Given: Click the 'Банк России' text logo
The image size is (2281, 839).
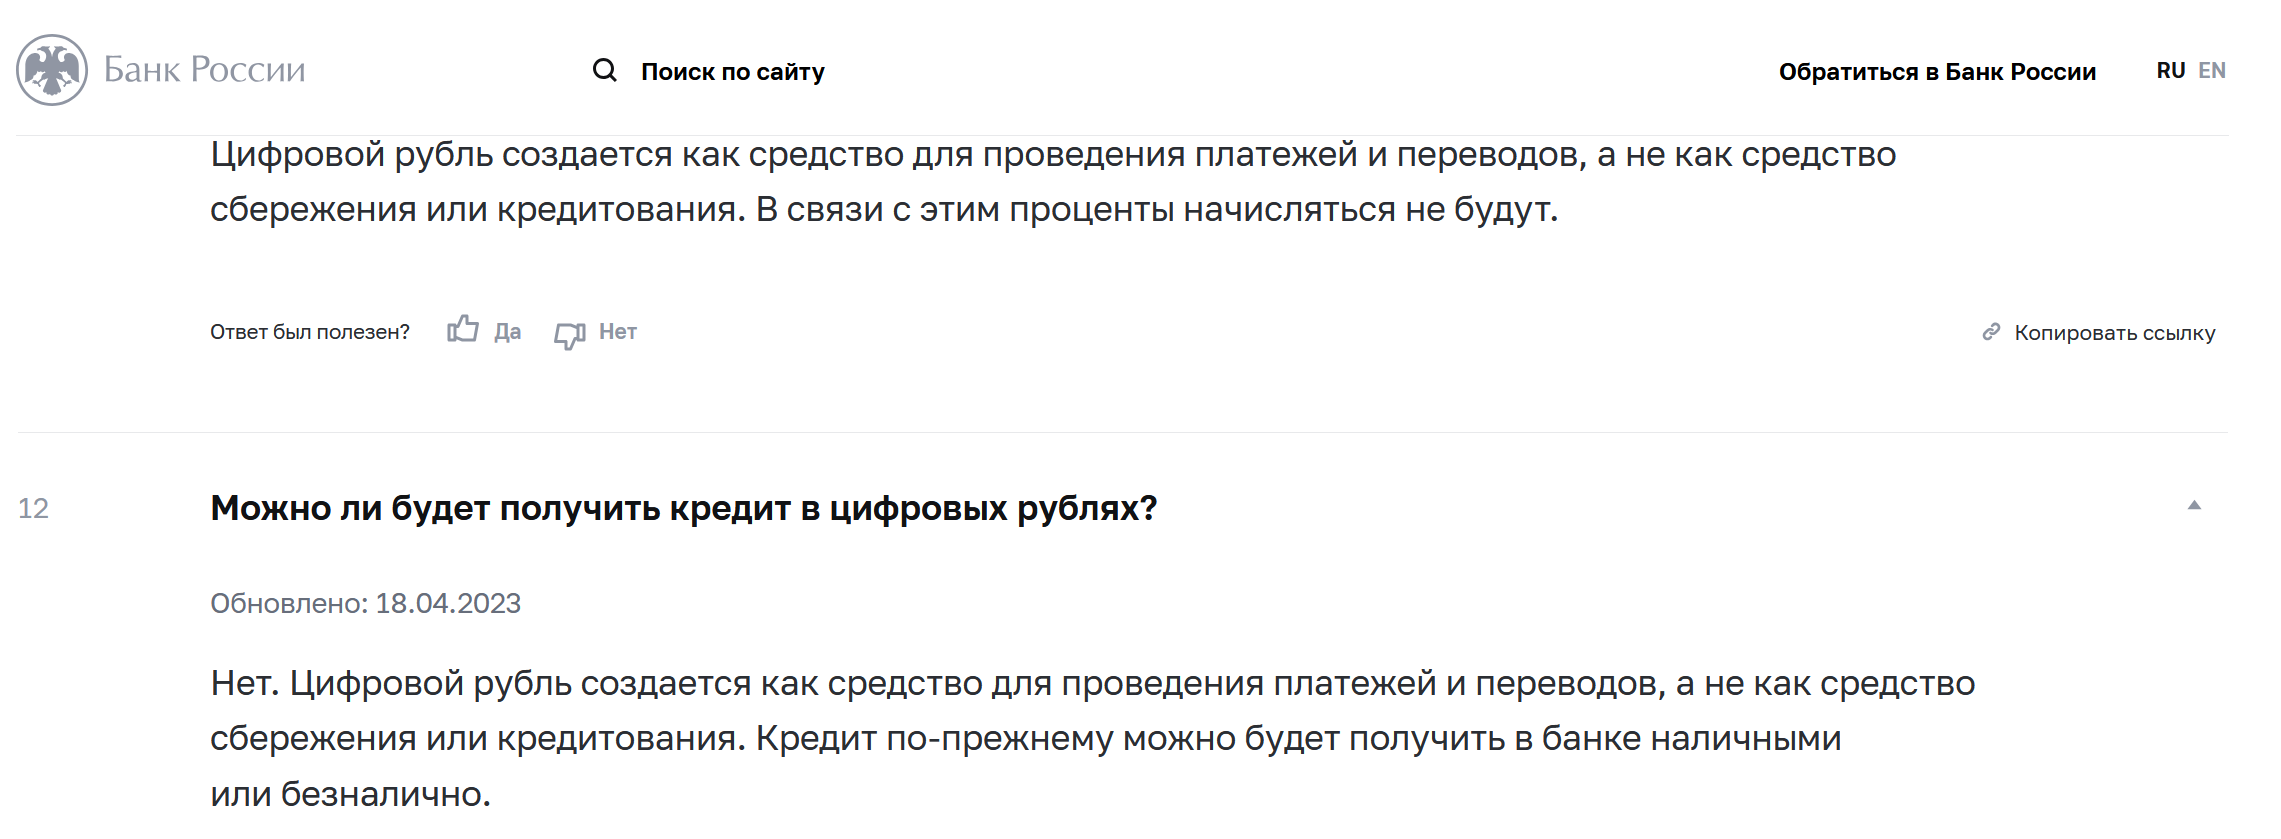Looking at the screenshot, I should pos(205,70).
